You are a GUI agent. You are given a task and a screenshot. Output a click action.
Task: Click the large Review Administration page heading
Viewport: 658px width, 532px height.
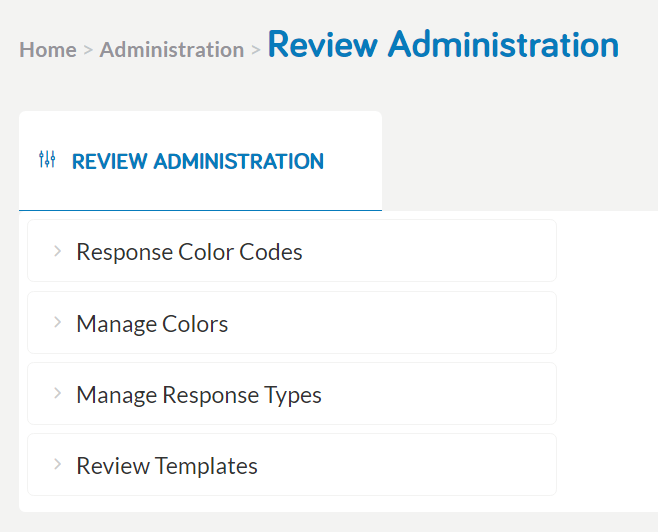tap(443, 44)
